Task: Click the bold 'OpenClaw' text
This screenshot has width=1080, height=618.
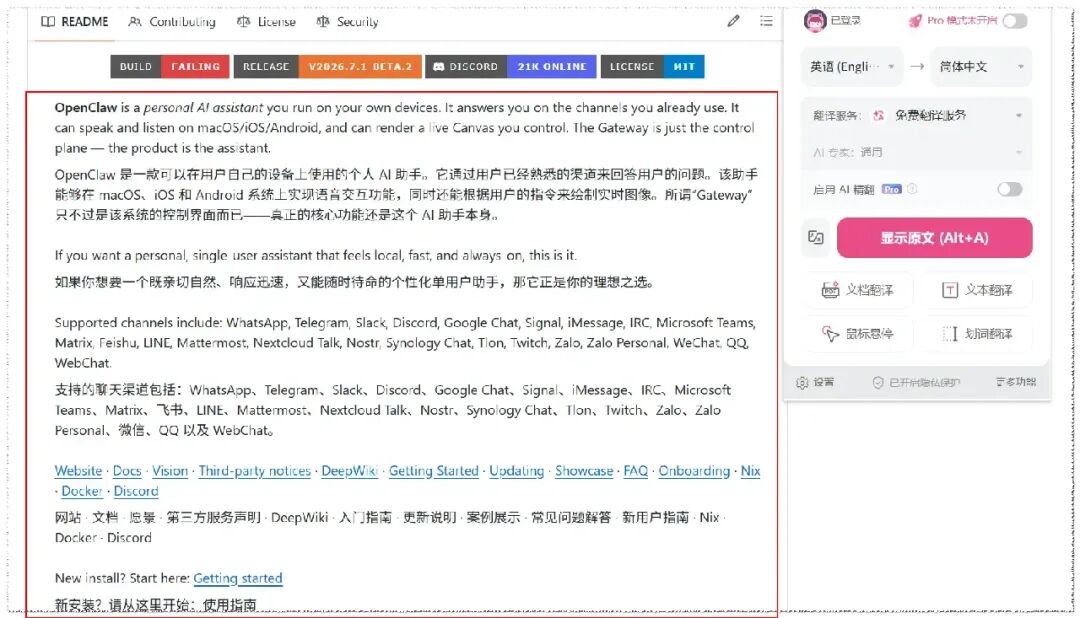Action: coord(85,107)
